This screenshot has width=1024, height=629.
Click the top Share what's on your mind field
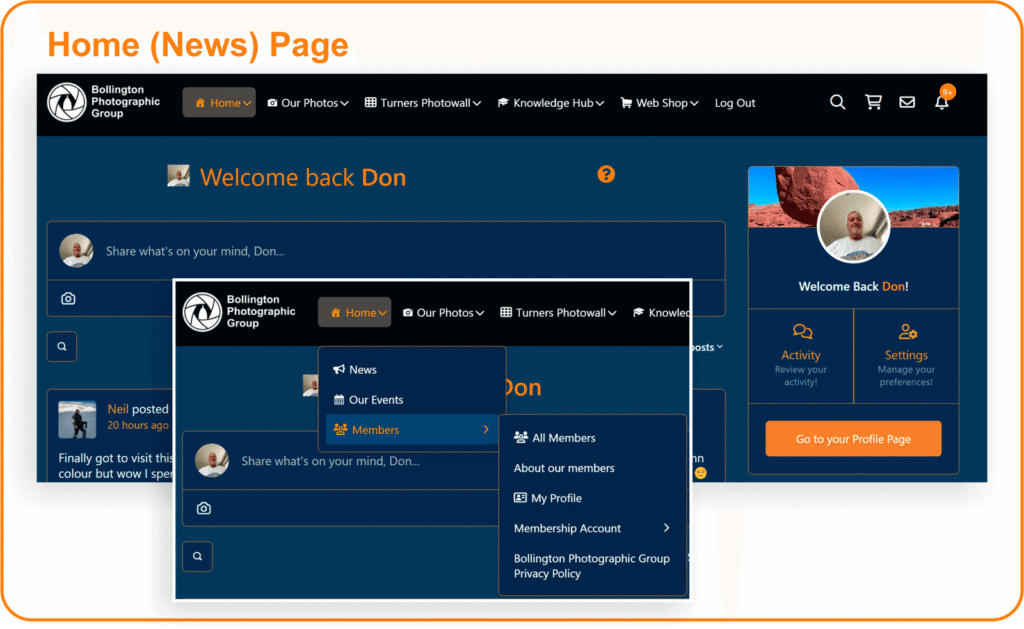(x=400, y=251)
